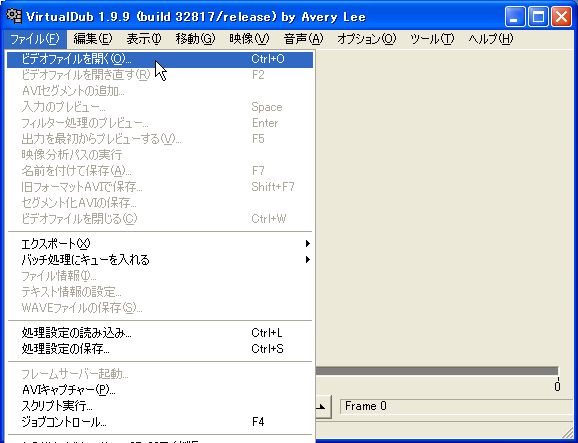Click the gray timeline seek bar

[x=437, y=371]
